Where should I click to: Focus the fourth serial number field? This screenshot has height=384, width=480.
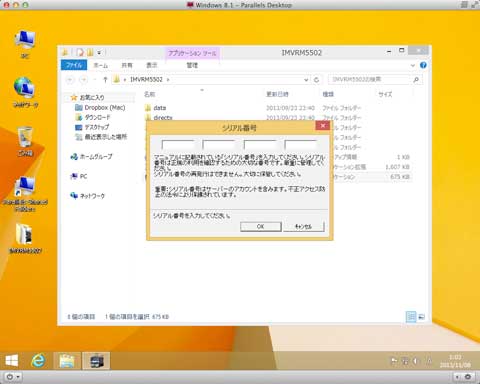pos(301,145)
